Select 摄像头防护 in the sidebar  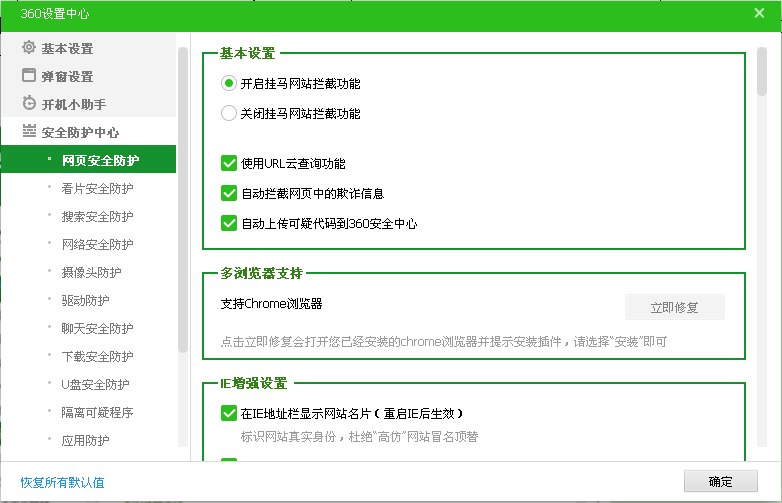(x=91, y=272)
